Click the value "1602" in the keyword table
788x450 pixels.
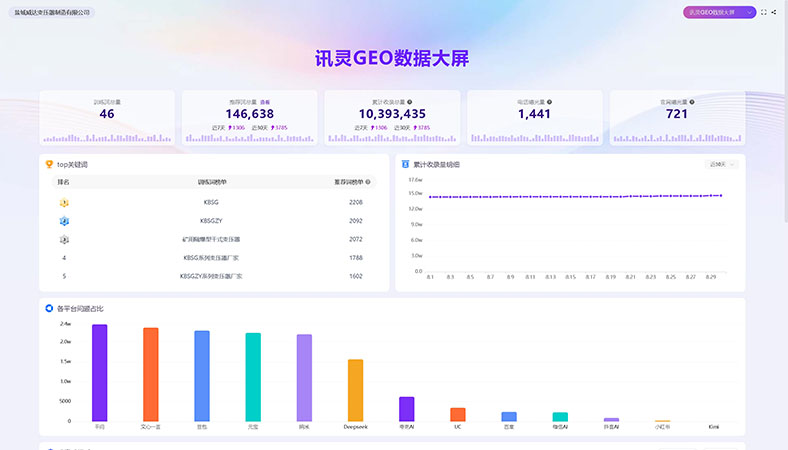click(x=356, y=276)
